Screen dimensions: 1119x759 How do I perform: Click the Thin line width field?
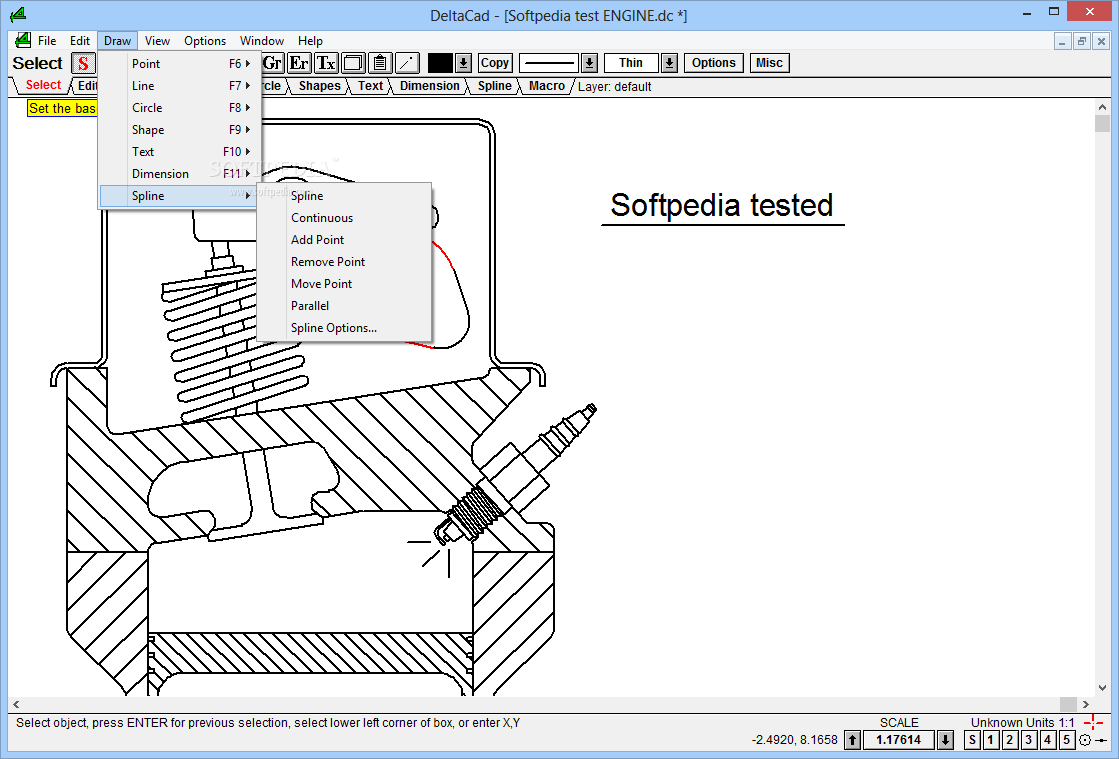click(631, 63)
